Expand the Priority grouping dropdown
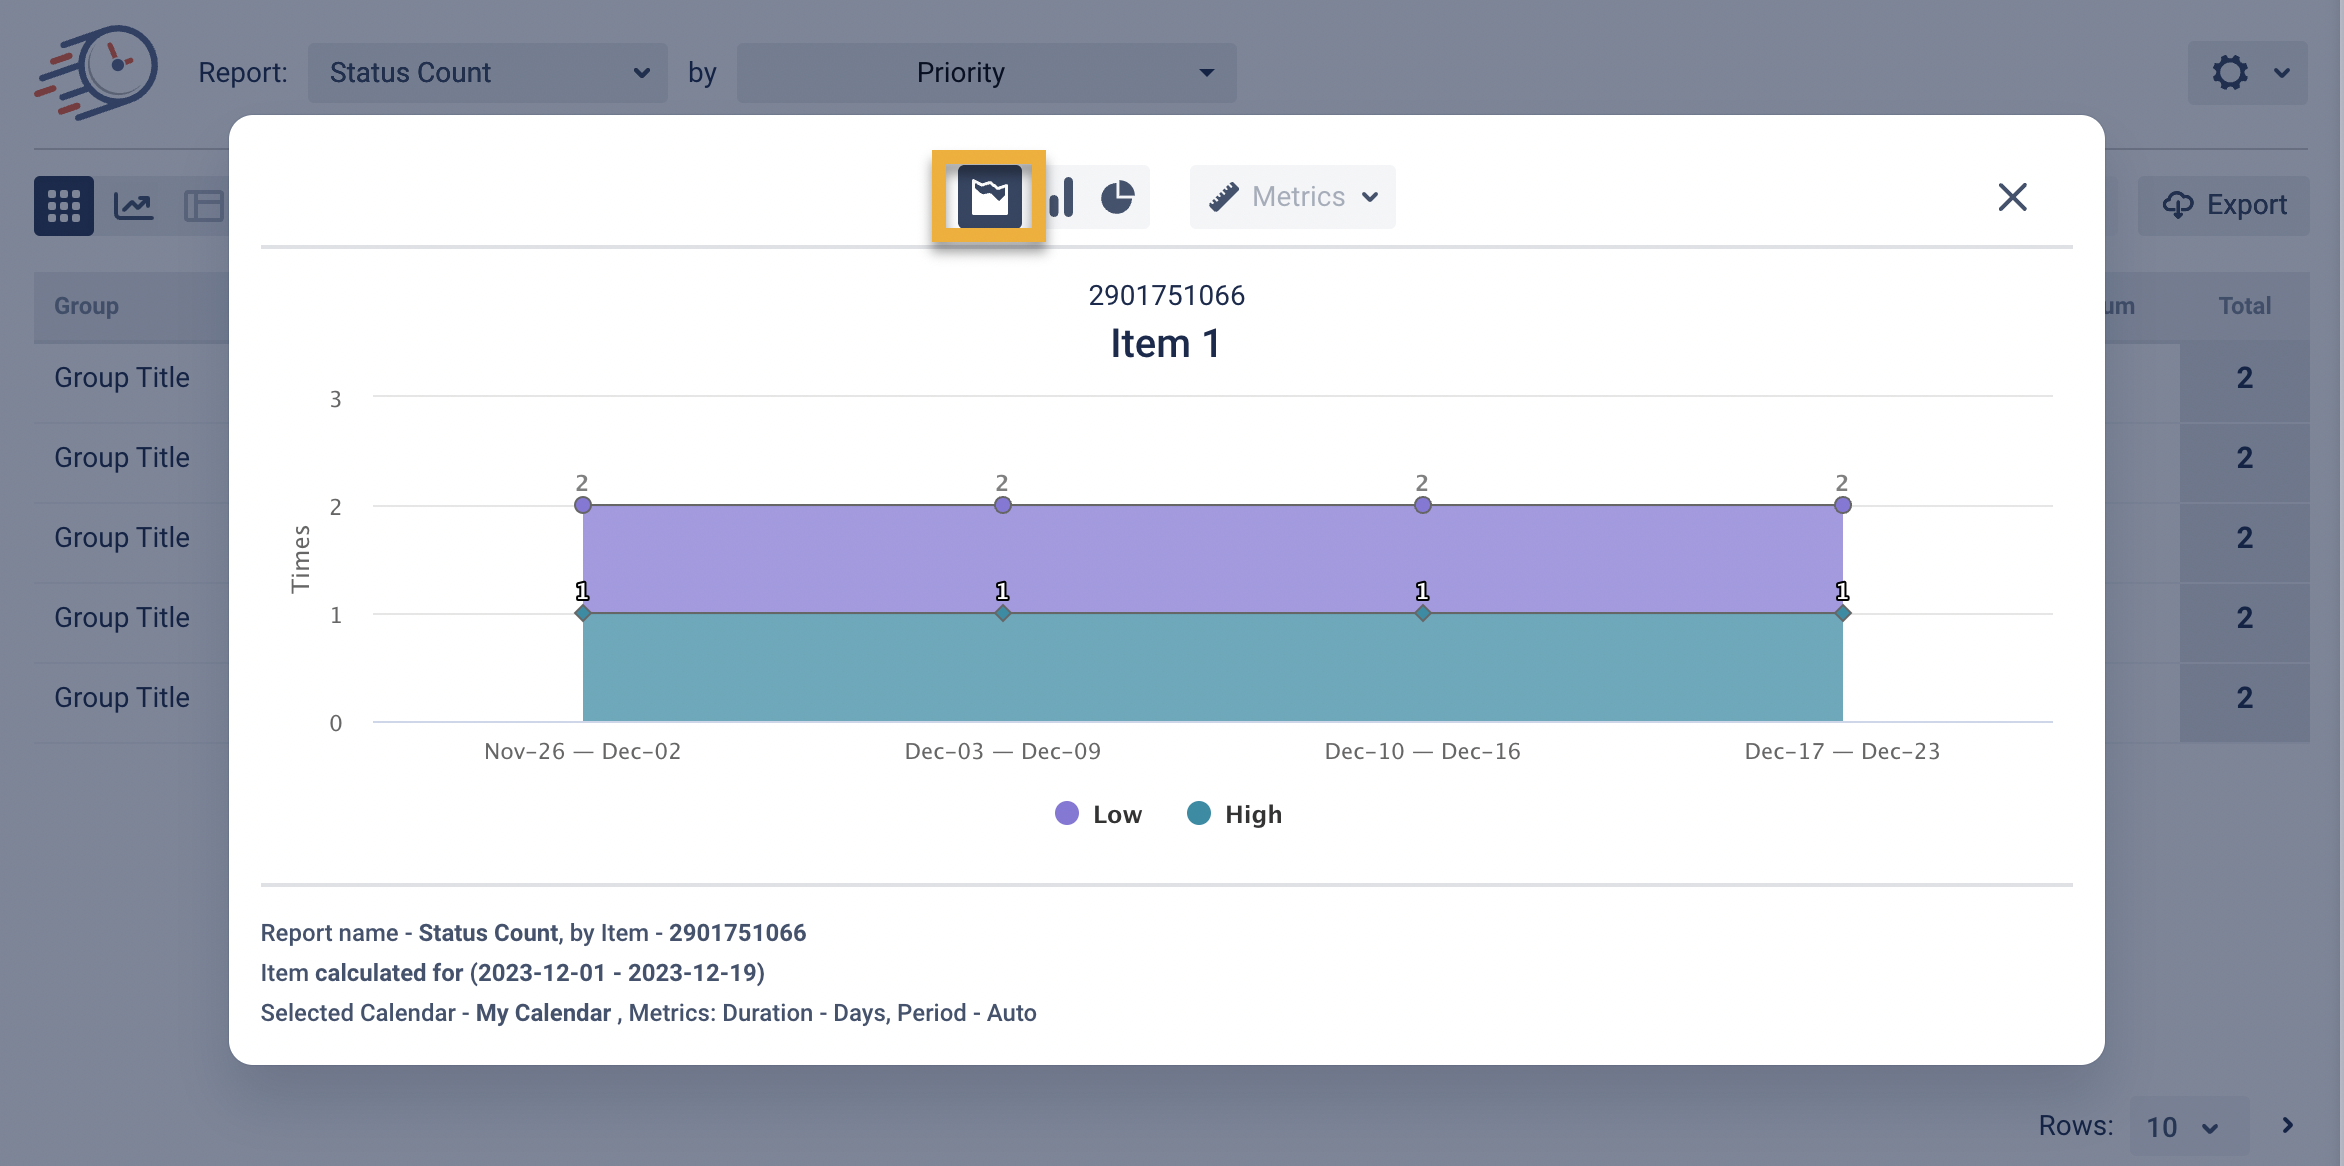Screen dimensions: 2344x1166 pyautogui.click(x=986, y=73)
